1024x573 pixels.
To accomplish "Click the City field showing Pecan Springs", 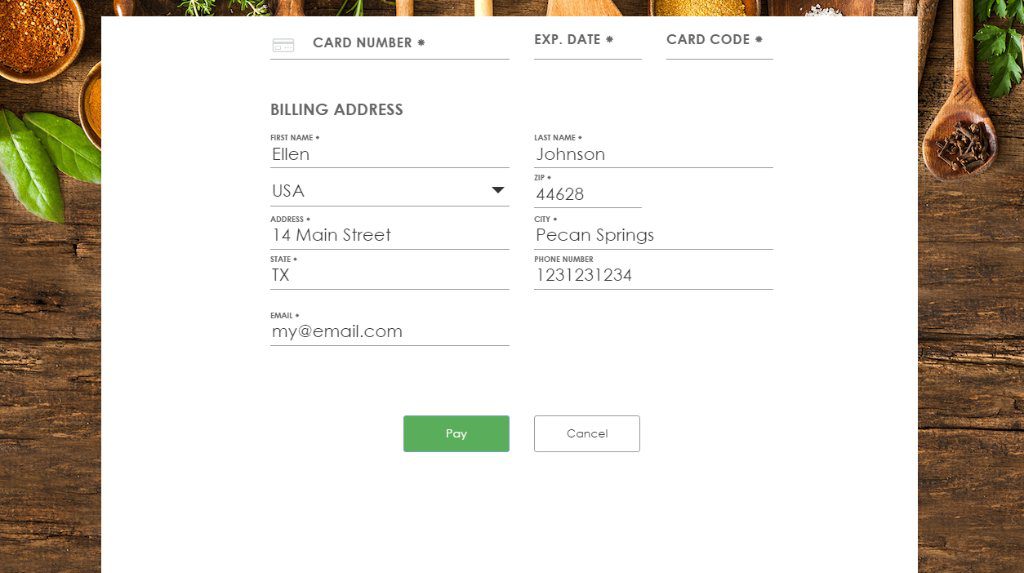I will (x=653, y=235).
